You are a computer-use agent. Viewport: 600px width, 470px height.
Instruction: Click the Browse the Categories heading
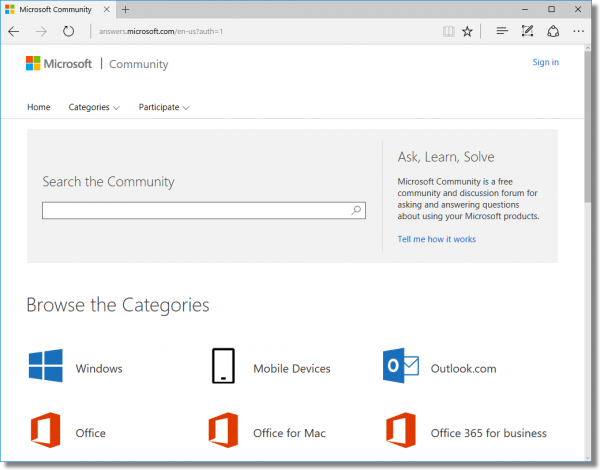(x=118, y=305)
